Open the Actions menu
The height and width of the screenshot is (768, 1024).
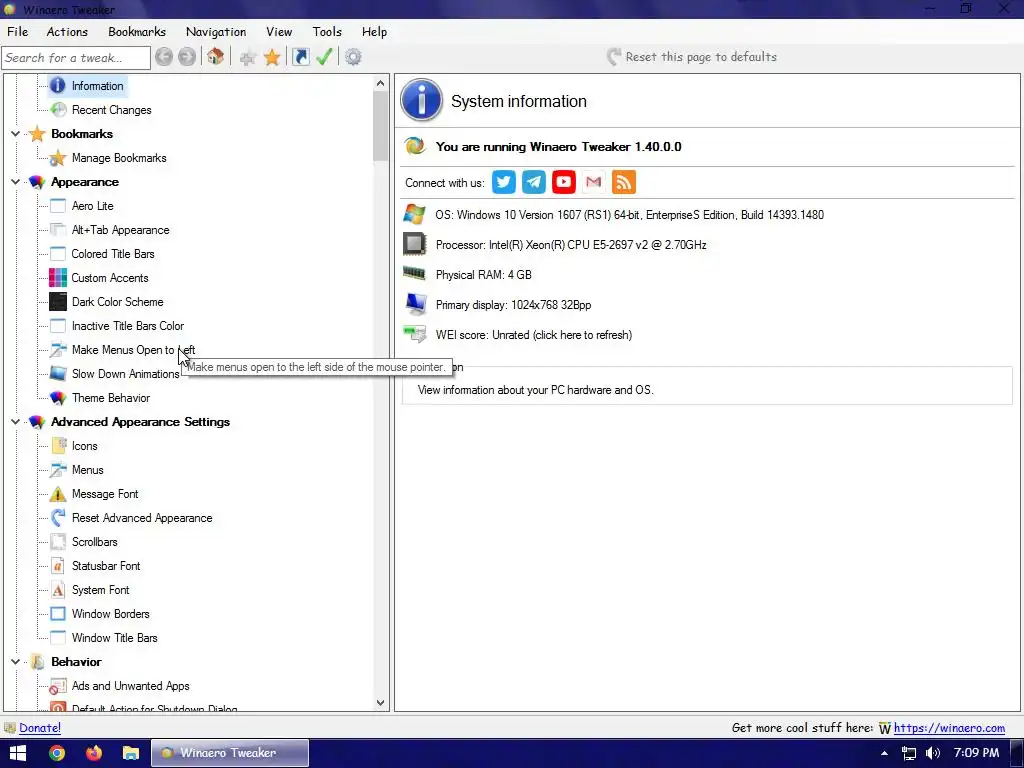coord(67,31)
